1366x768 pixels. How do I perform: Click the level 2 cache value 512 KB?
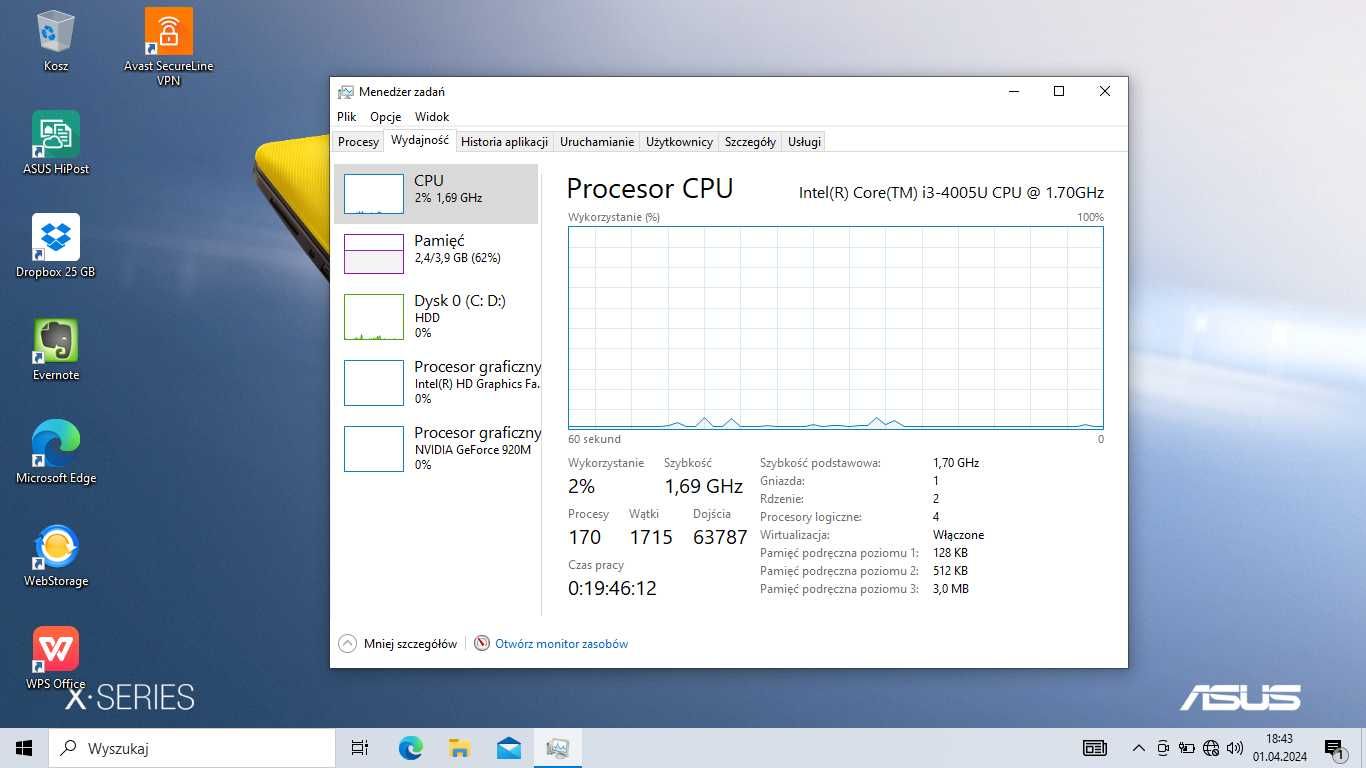[x=950, y=571]
